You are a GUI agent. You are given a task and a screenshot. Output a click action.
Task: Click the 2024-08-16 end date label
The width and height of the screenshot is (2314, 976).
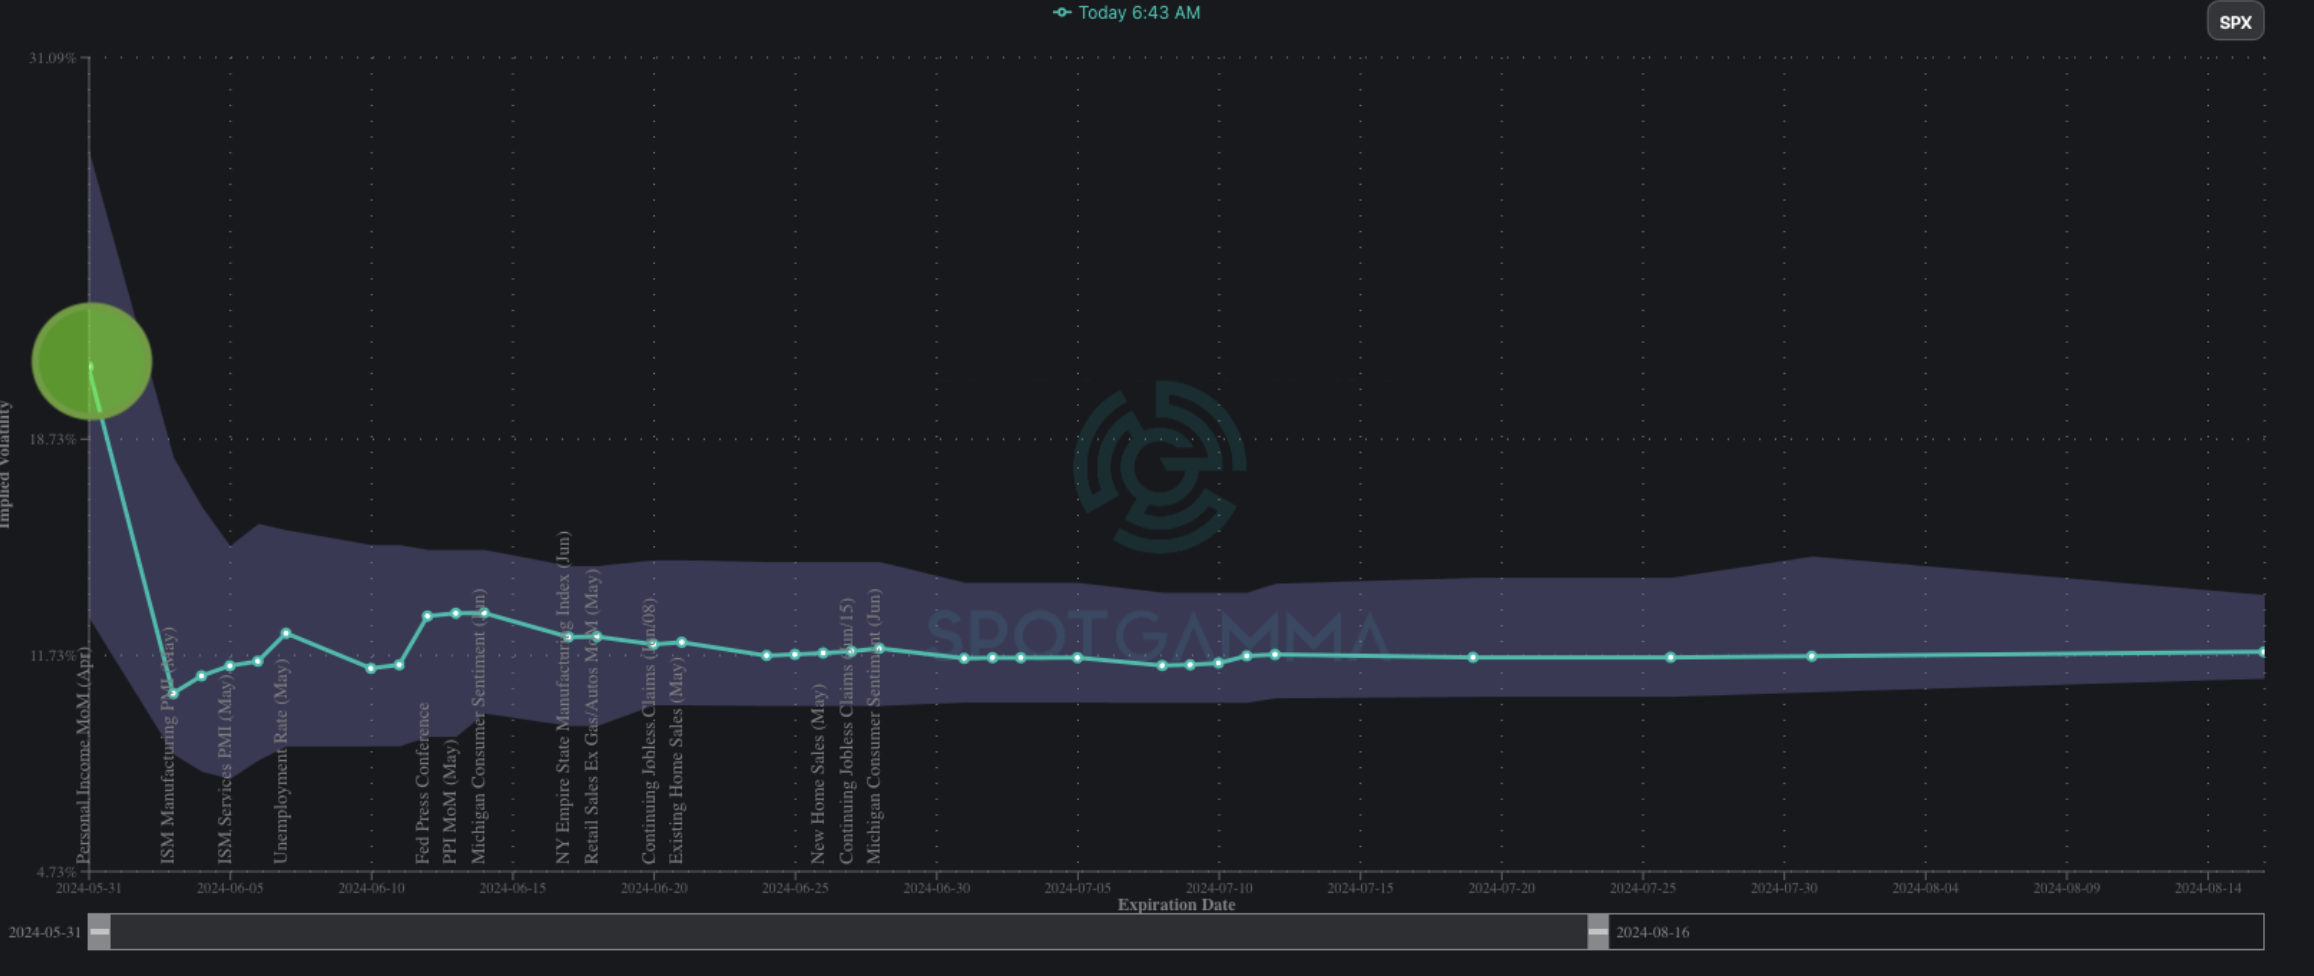(1652, 932)
